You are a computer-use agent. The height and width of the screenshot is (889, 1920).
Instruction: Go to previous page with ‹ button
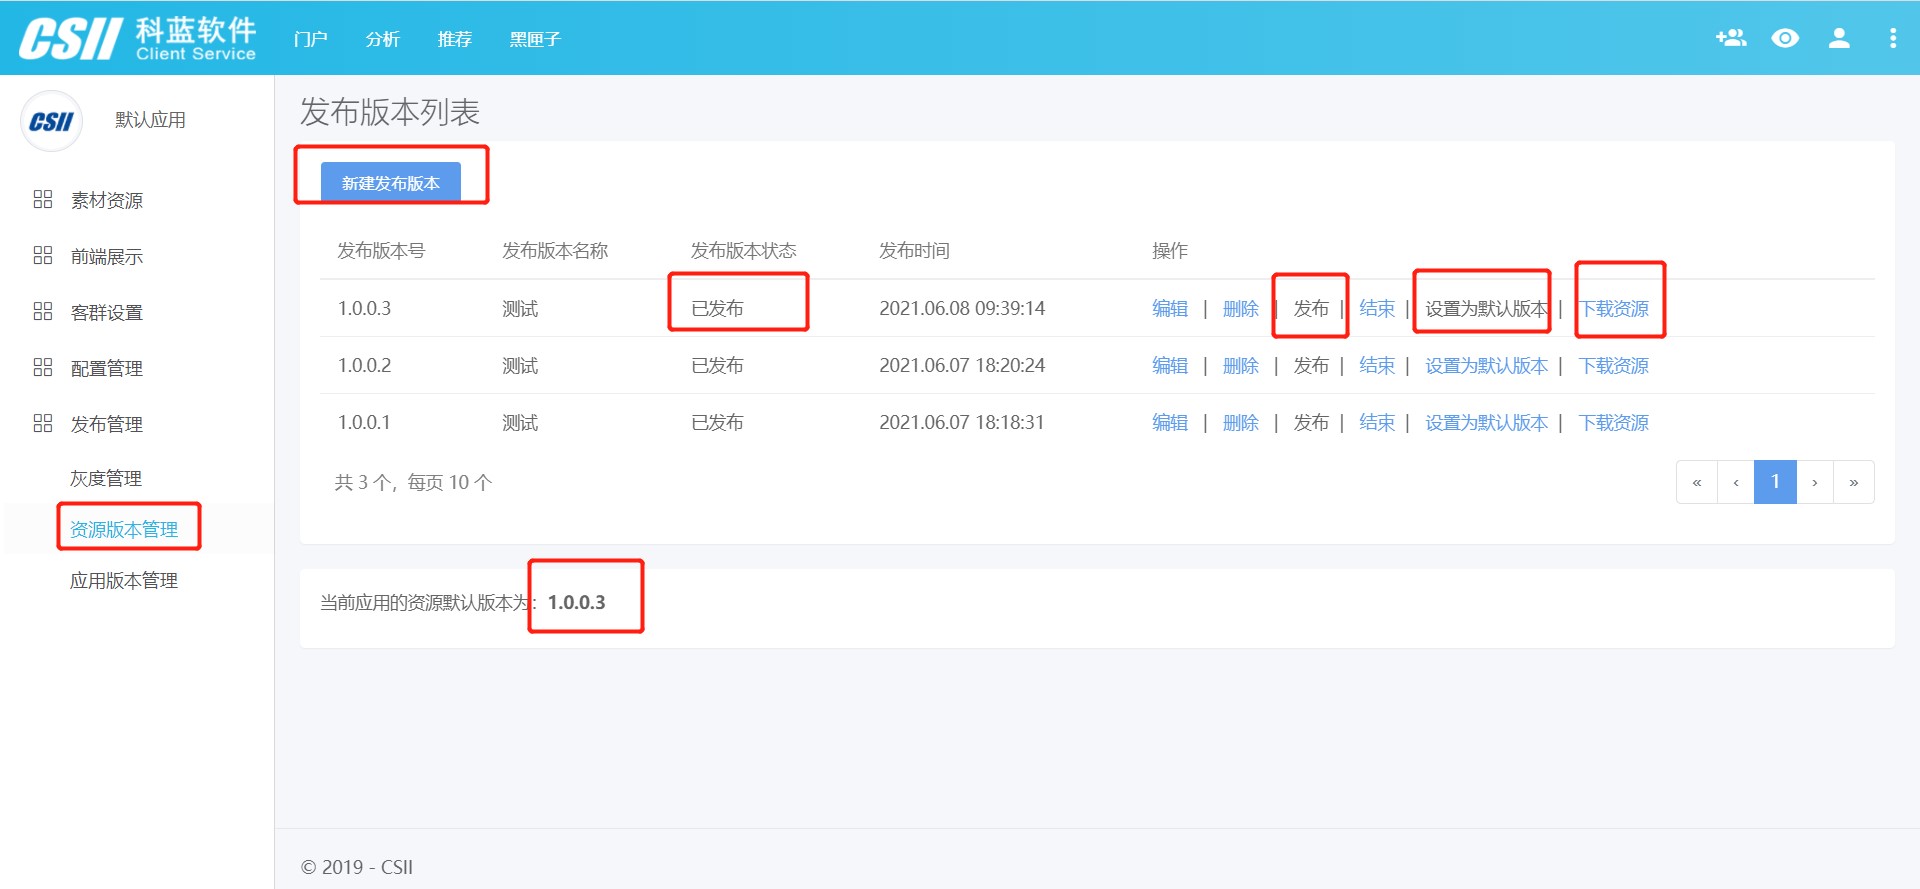1736,482
